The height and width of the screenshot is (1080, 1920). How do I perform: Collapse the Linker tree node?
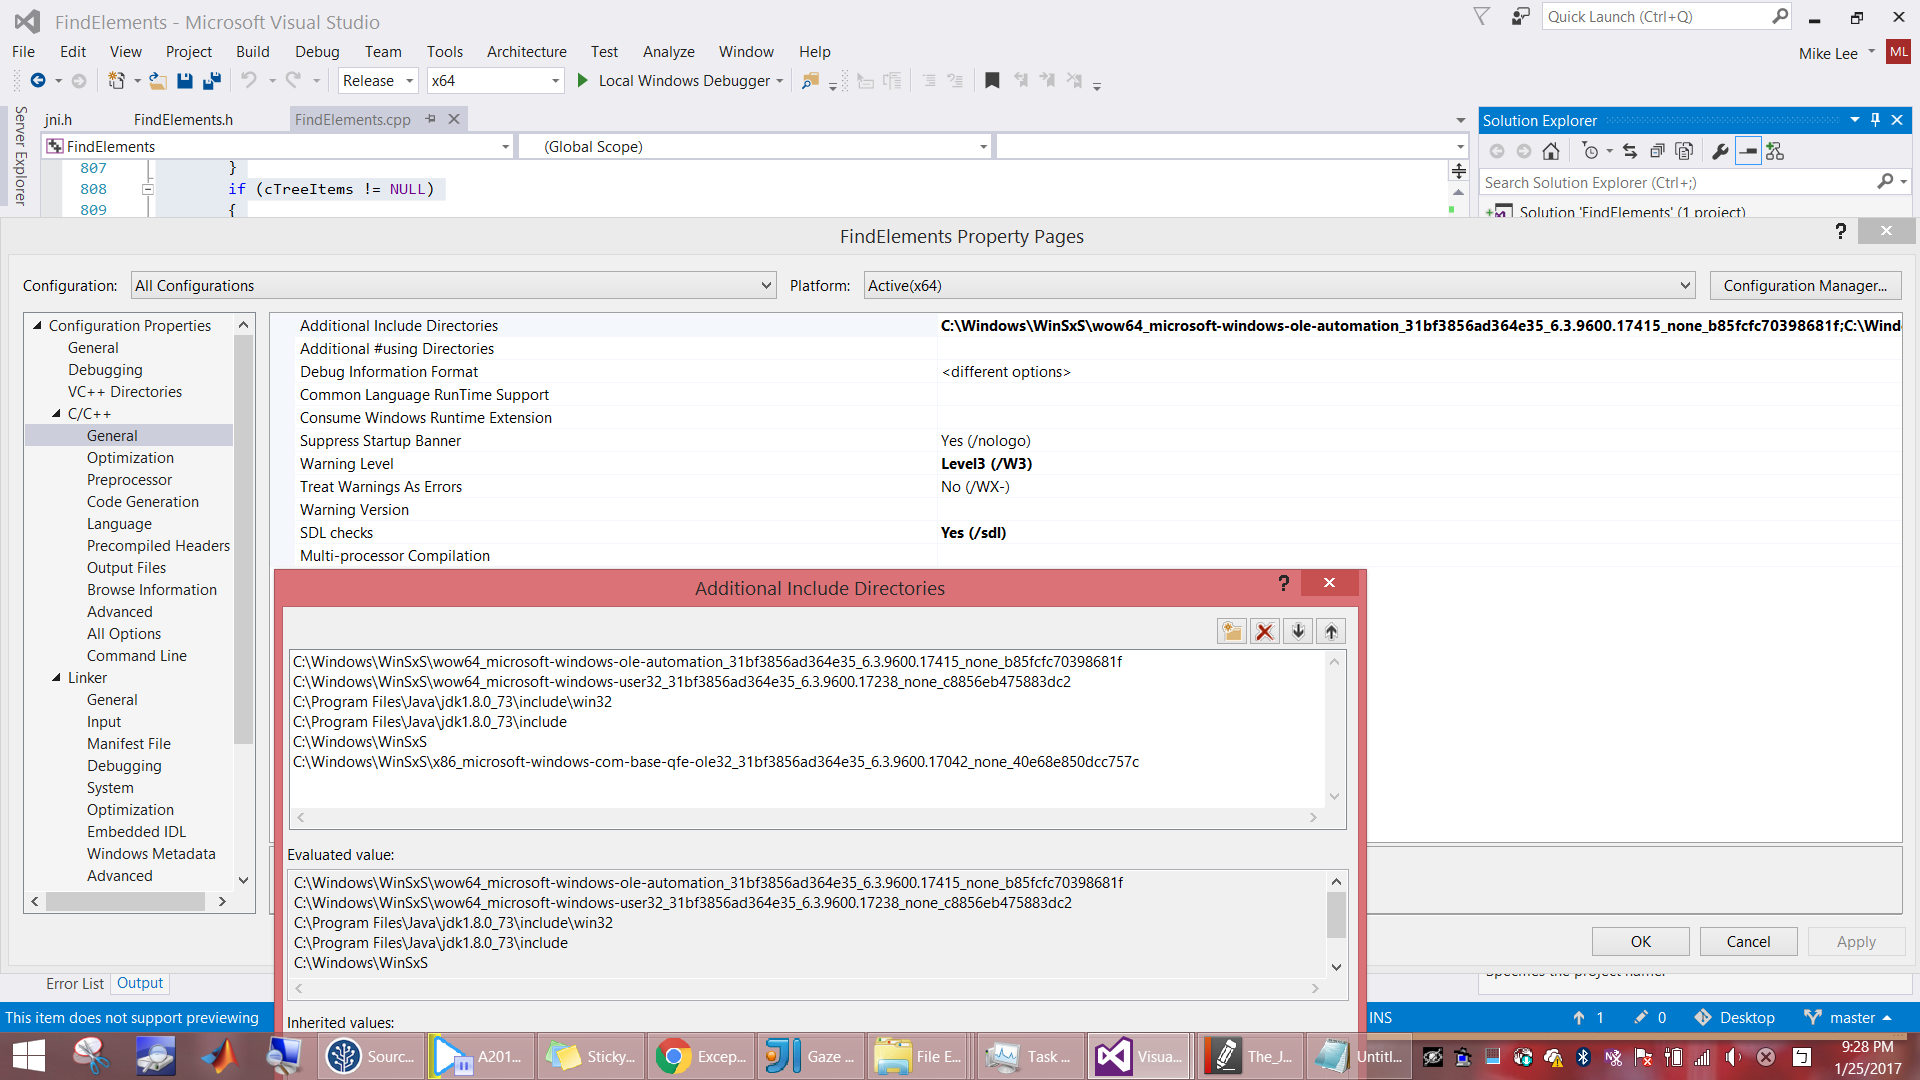[57, 678]
